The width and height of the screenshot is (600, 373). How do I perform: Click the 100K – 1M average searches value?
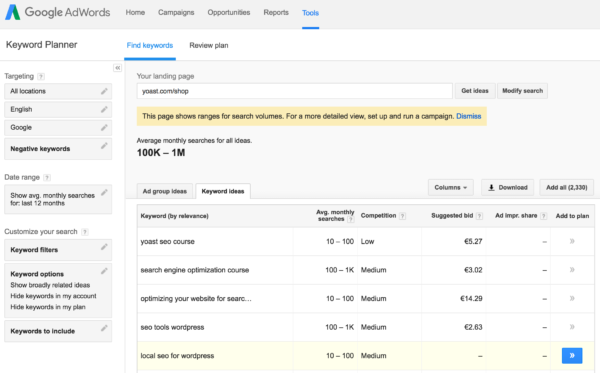point(161,153)
